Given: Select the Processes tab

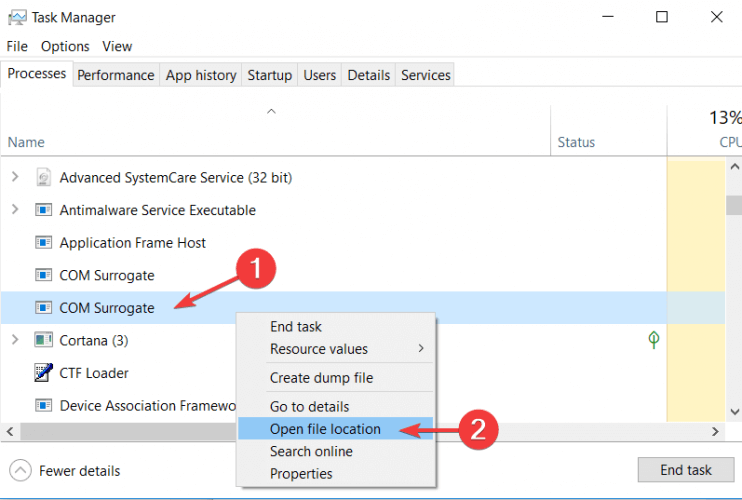Looking at the screenshot, I should click(x=37, y=74).
